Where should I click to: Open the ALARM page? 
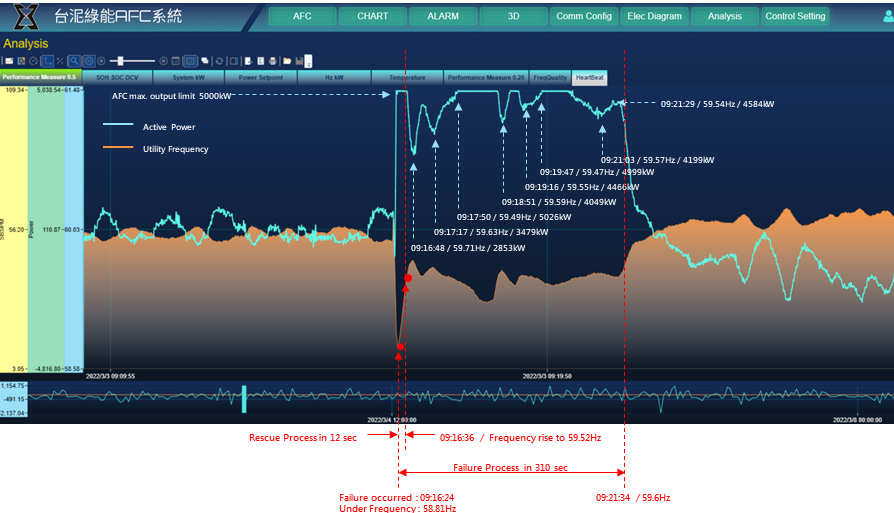click(443, 16)
